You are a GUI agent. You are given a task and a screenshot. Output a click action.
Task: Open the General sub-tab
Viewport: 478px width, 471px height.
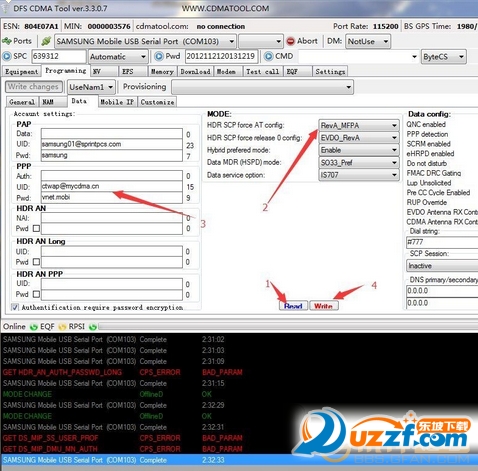(22, 102)
